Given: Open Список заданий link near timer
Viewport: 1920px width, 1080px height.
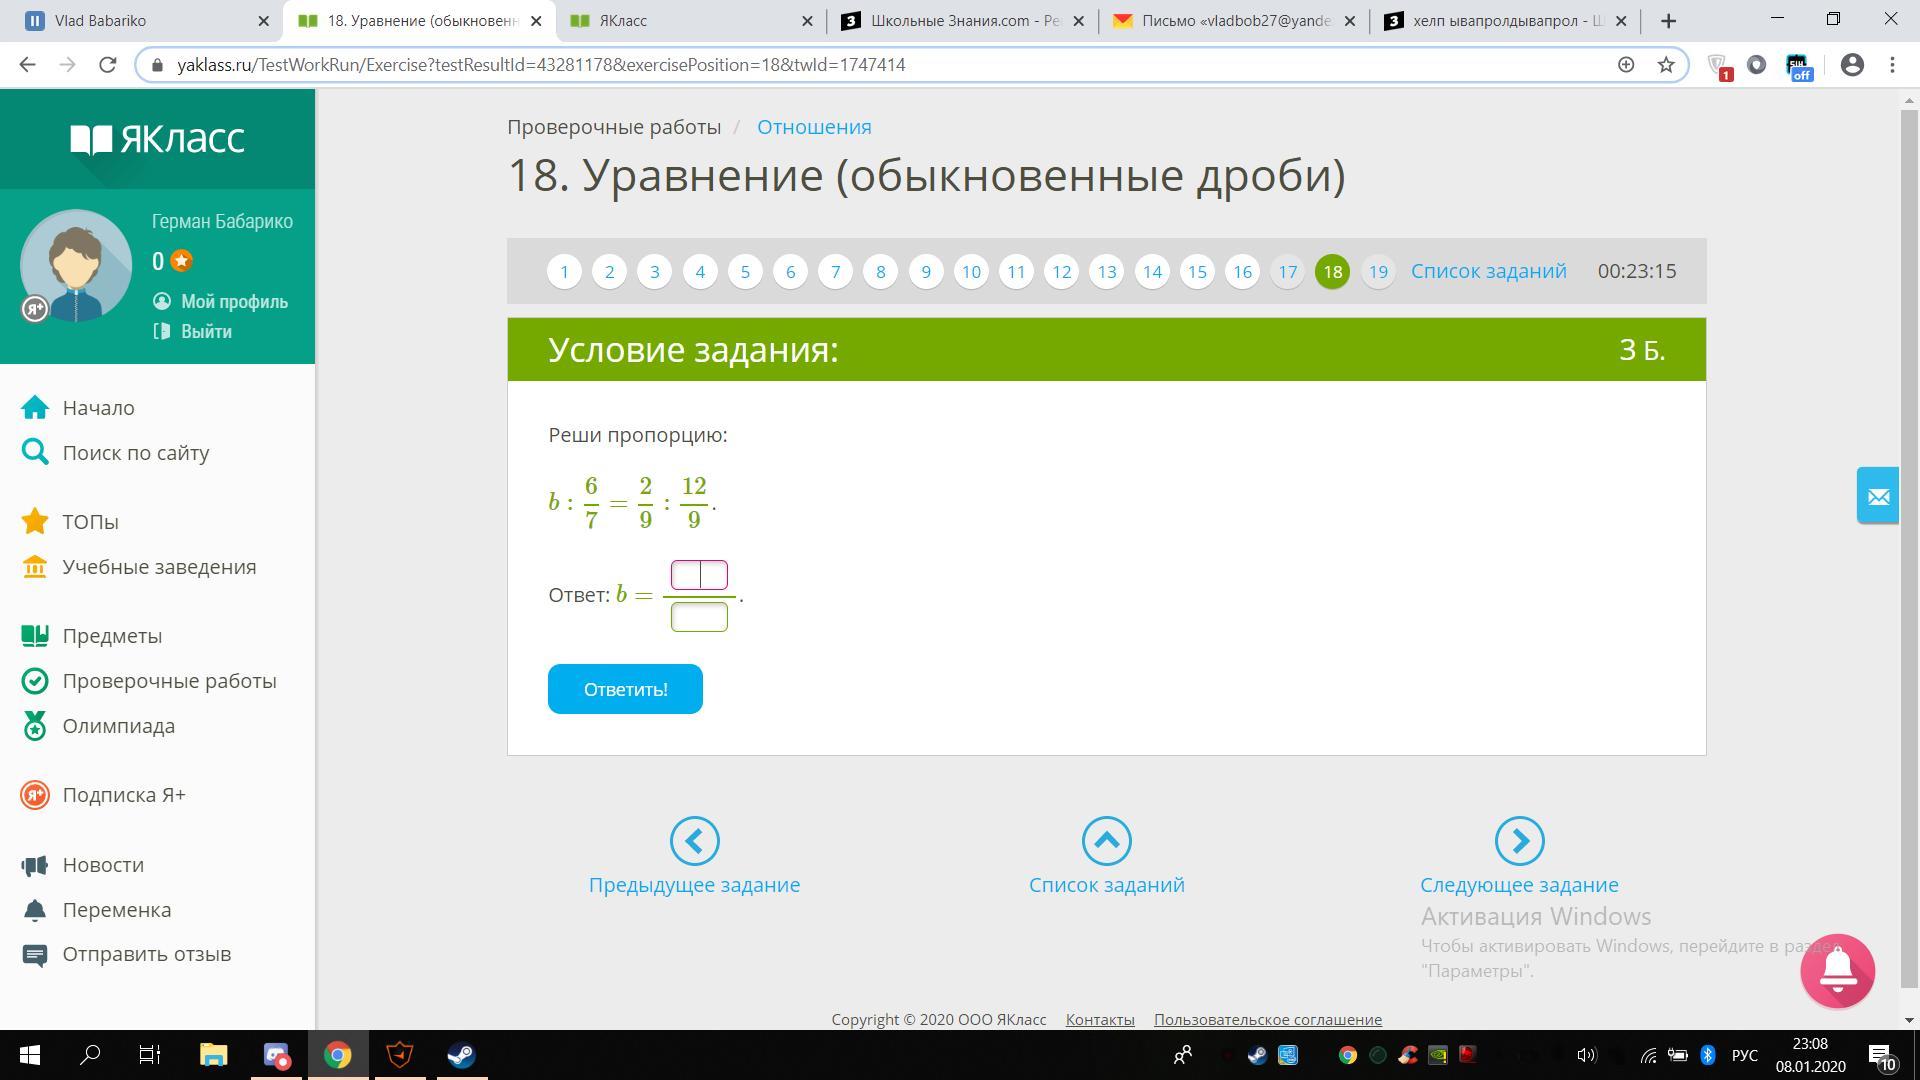Looking at the screenshot, I should [1488, 271].
